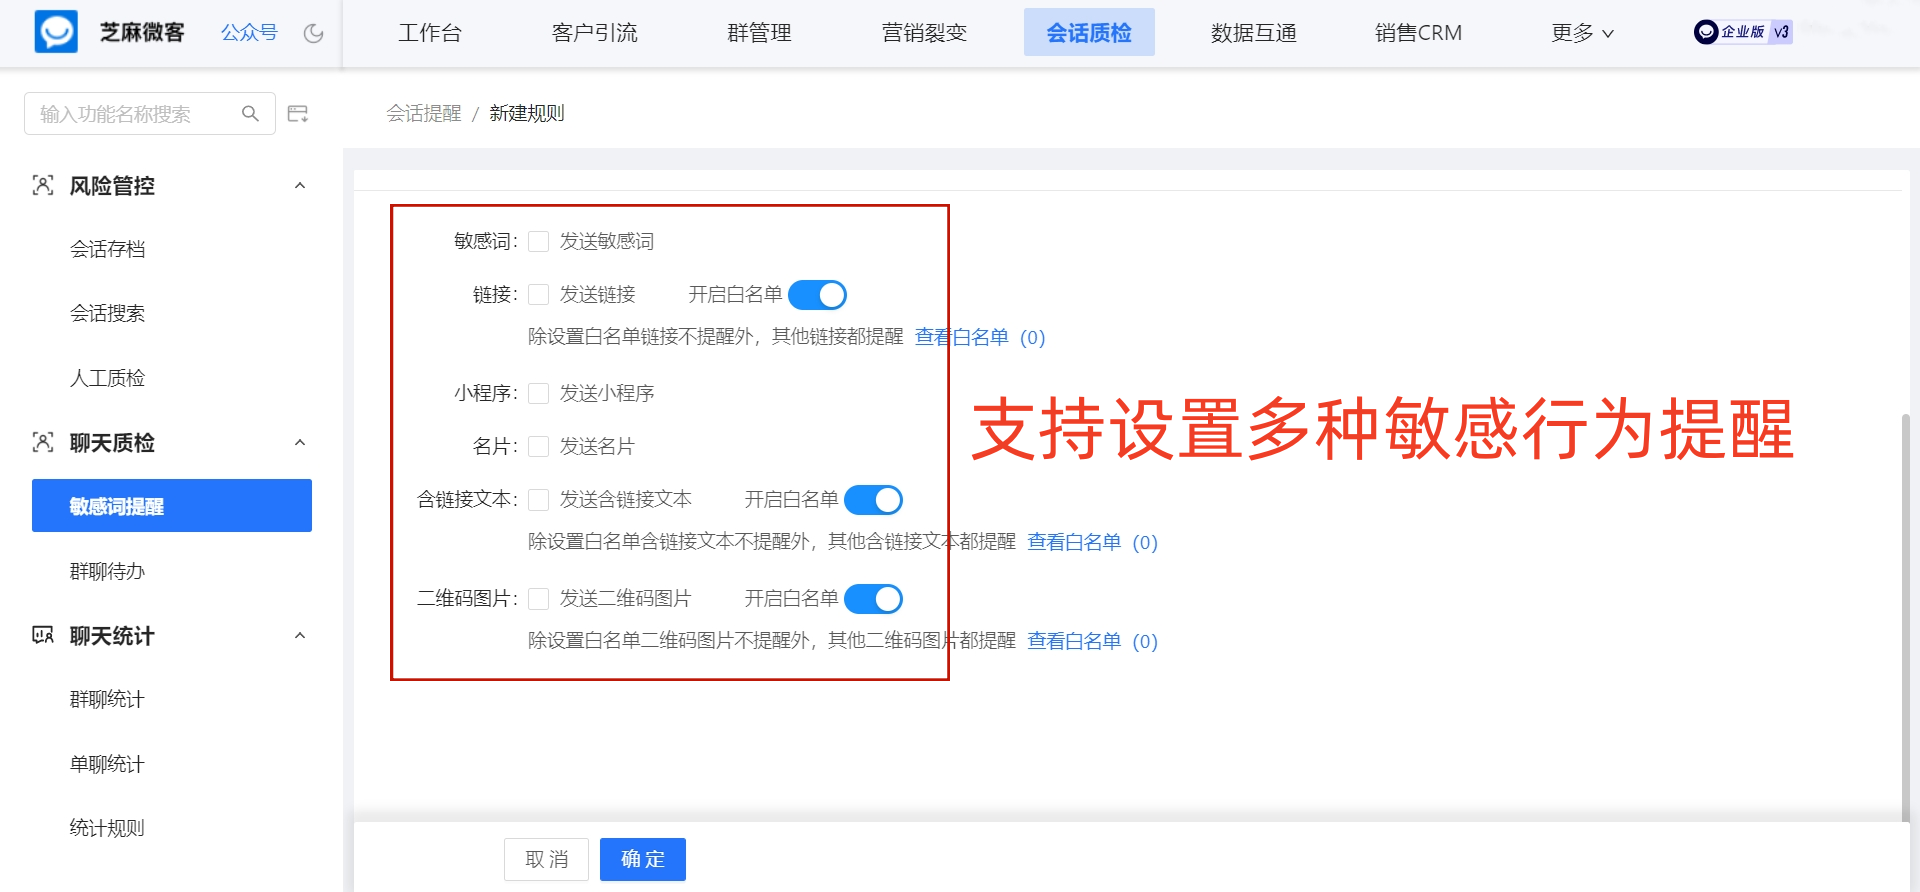Screen dimensions: 1920x892
Task: Click the 确定 button
Action: [643, 859]
